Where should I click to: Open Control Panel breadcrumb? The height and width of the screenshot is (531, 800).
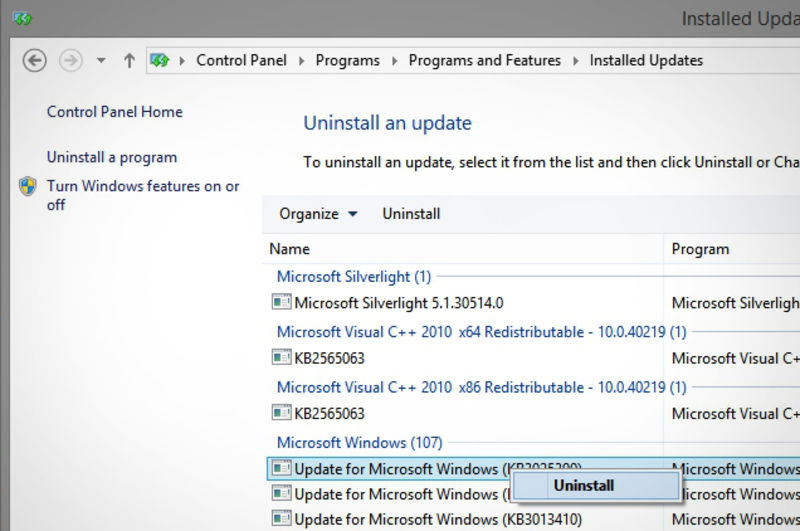[241, 60]
